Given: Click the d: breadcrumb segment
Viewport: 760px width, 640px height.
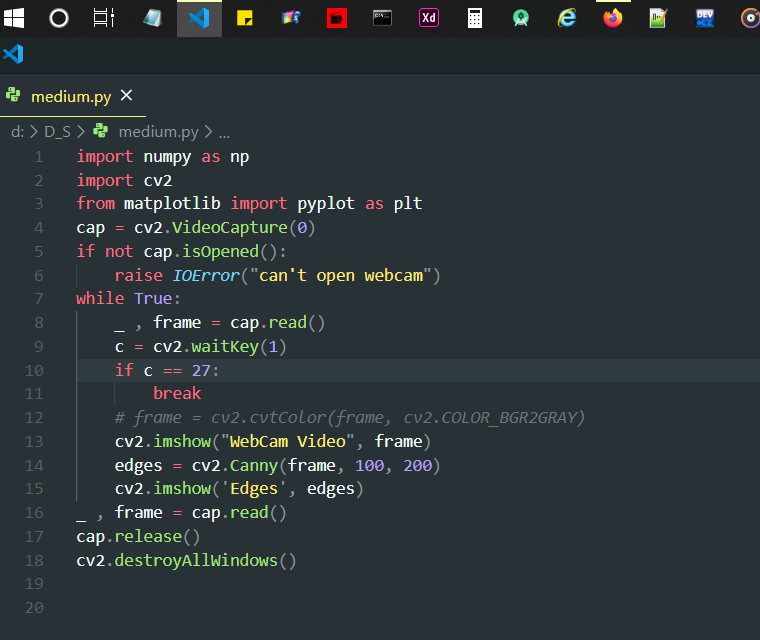Looking at the screenshot, I should pos(17,132).
